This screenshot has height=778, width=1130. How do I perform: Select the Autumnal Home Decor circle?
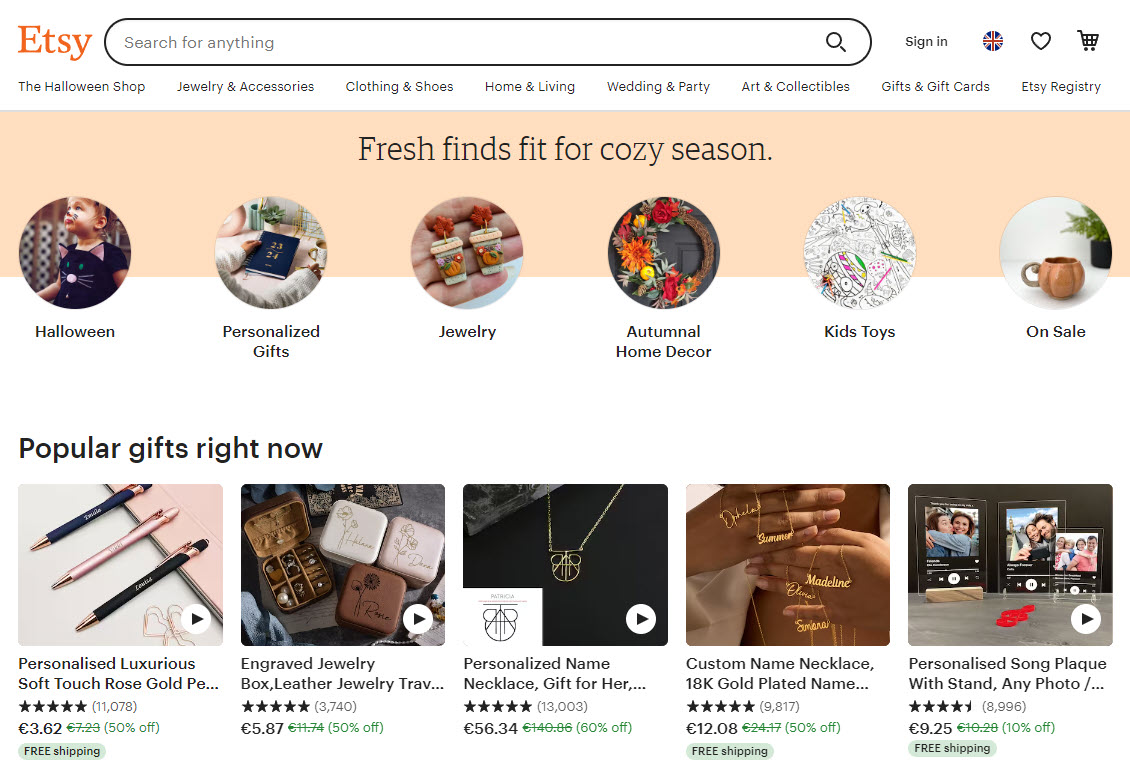tap(663, 253)
